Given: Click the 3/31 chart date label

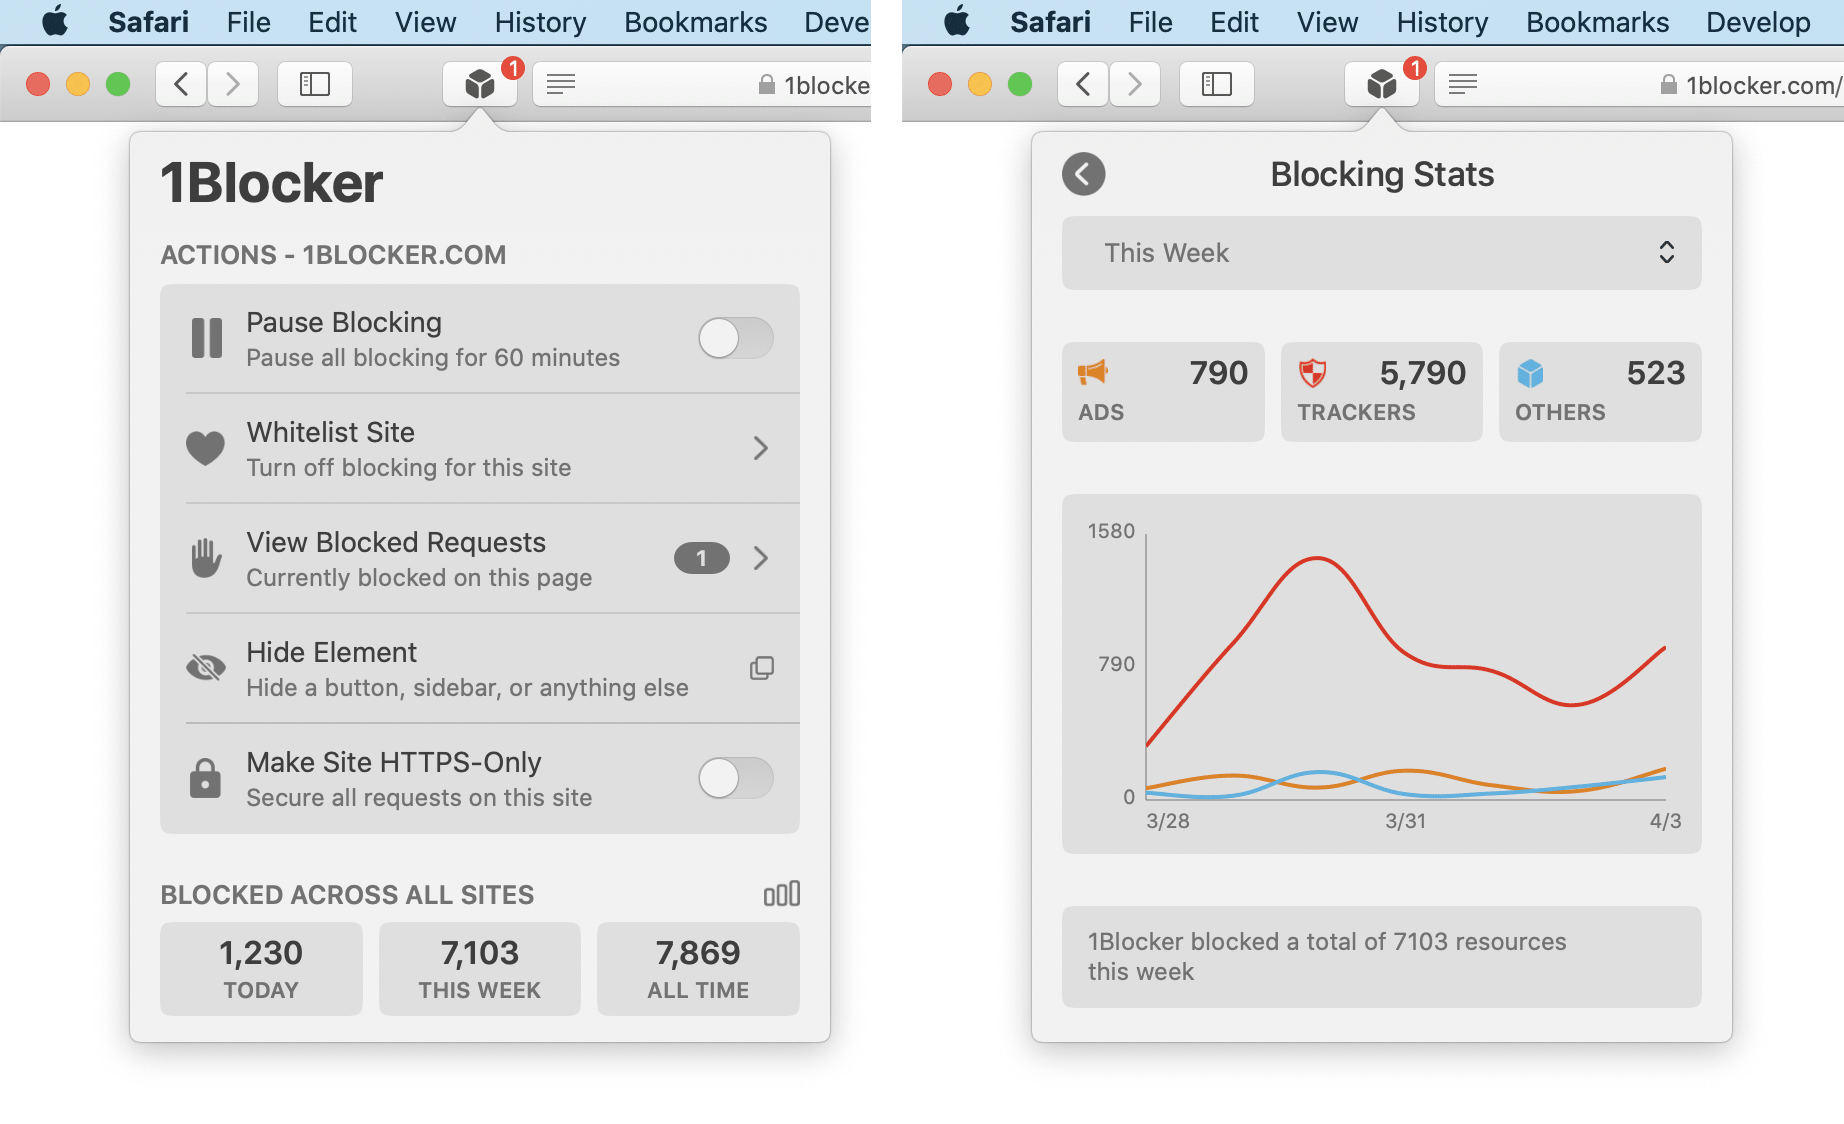Looking at the screenshot, I should (1406, 821).
